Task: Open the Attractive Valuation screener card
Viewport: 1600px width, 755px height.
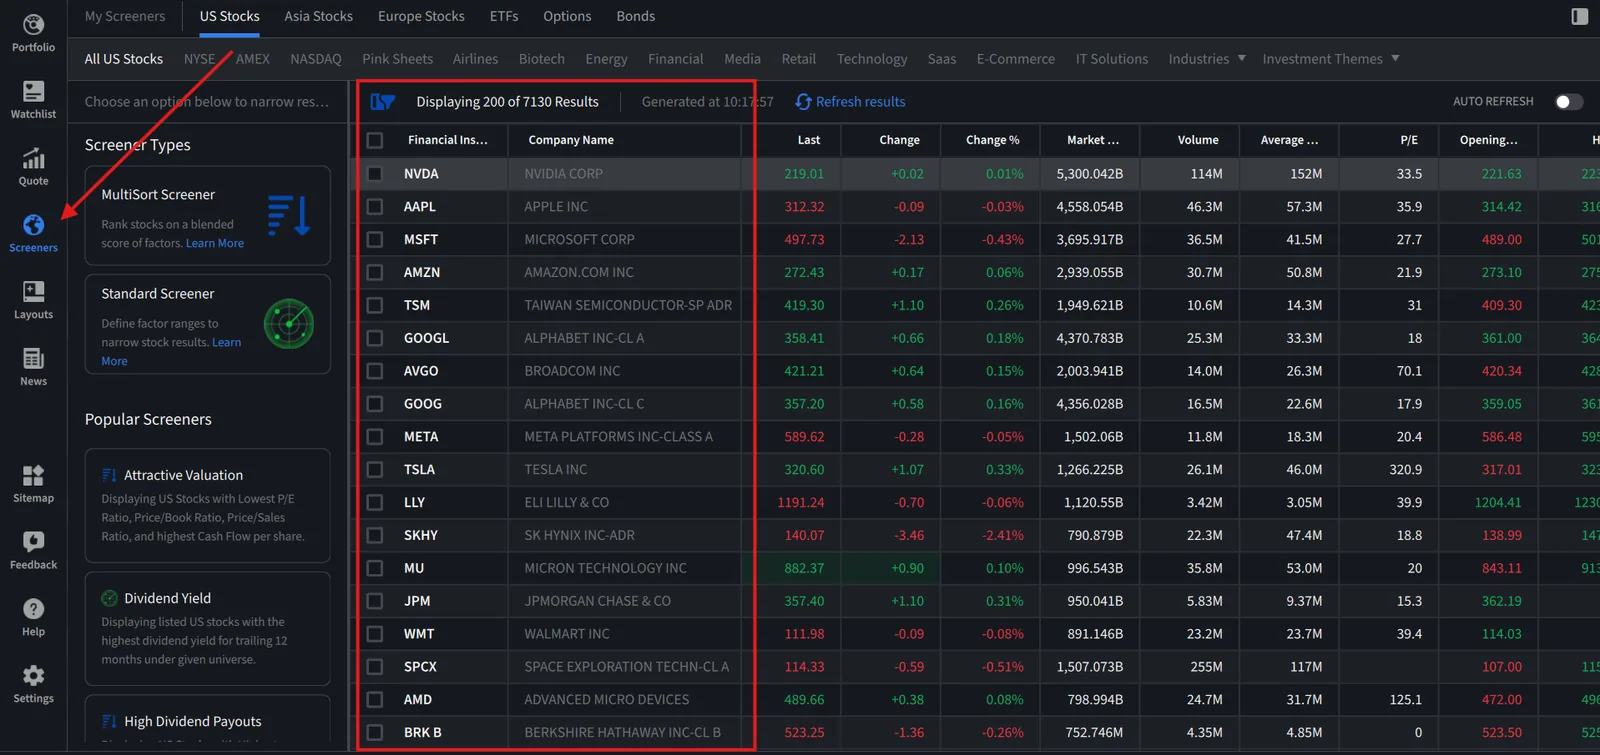Action: tap(208, 505)
